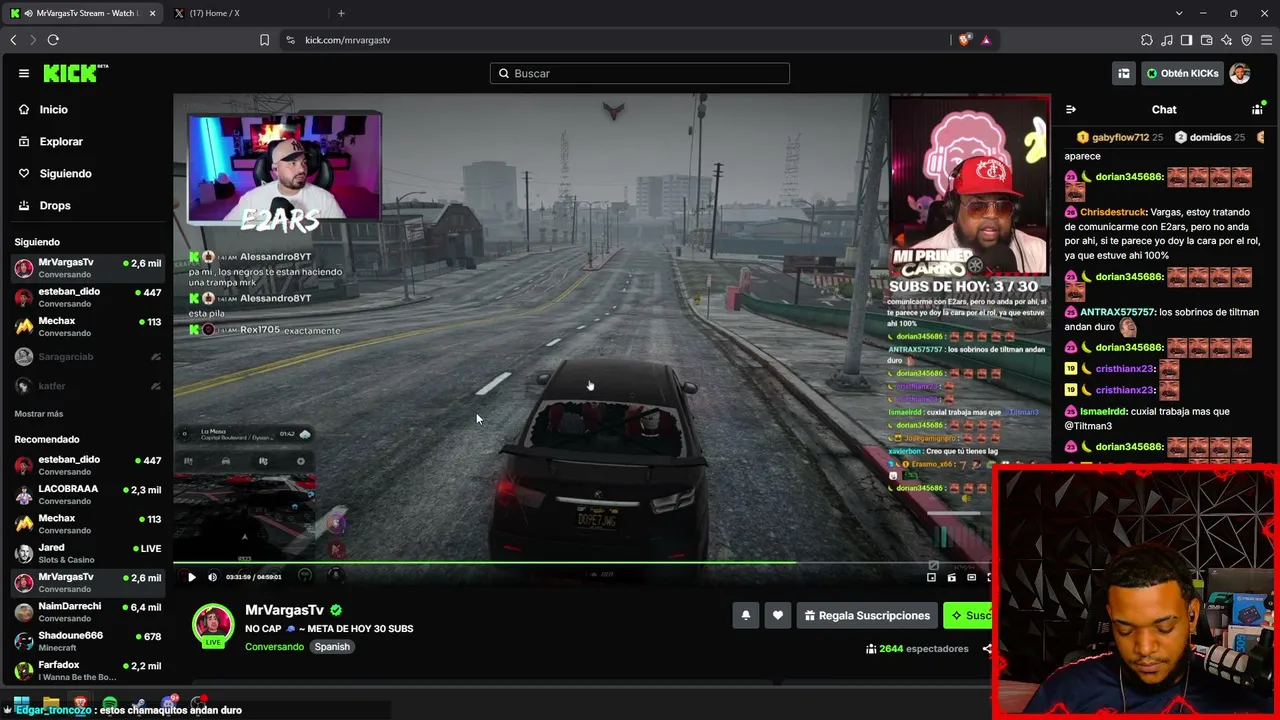Focus the Buscar search field
Image resolution: width=1280 pixels, height=720 pixels.
(x=640, y=73)
